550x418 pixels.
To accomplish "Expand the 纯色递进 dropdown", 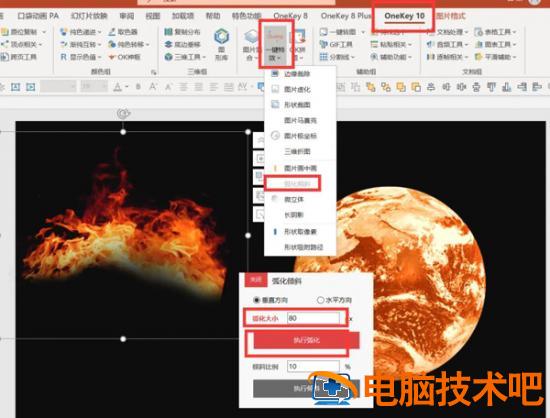I will (x=100, y=32).
